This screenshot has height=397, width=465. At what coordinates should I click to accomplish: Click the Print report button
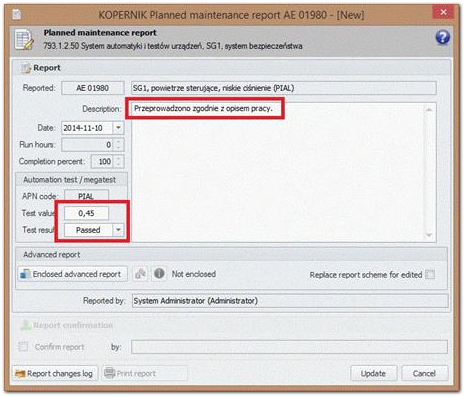pos(145,373)
